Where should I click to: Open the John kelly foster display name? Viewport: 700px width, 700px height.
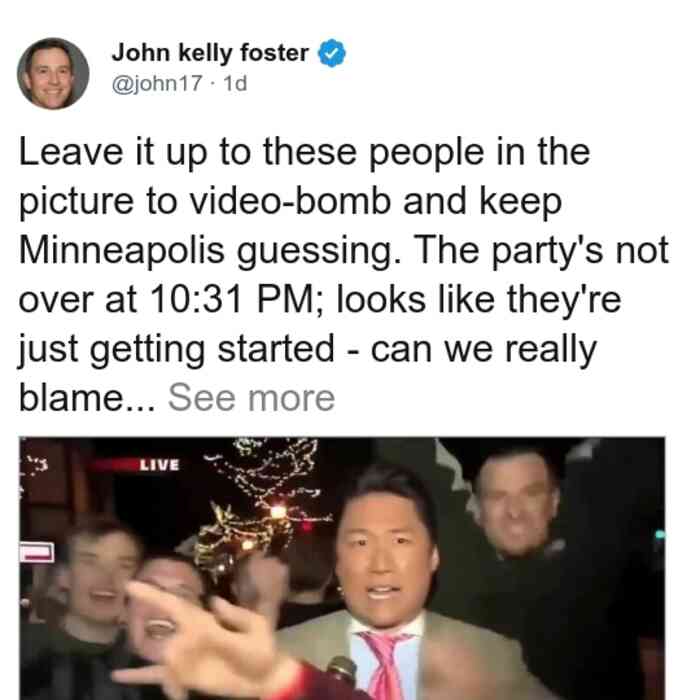pyautogui.click(x=210, y=53)
